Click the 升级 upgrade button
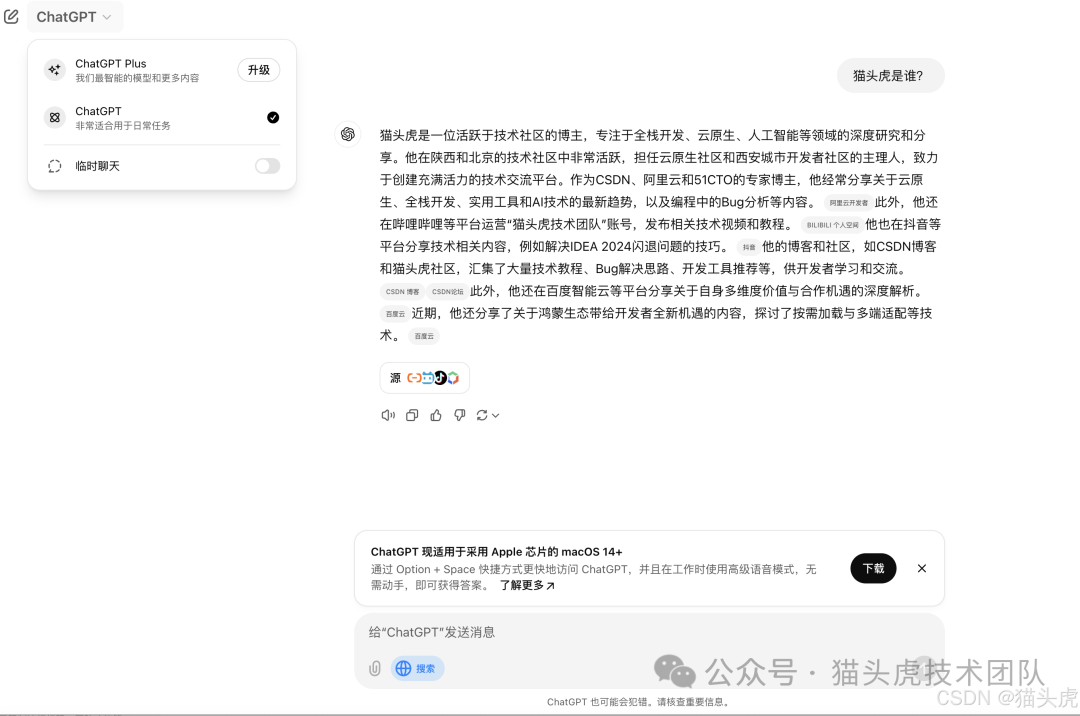The image size is (1080, 716). point(259,70)
